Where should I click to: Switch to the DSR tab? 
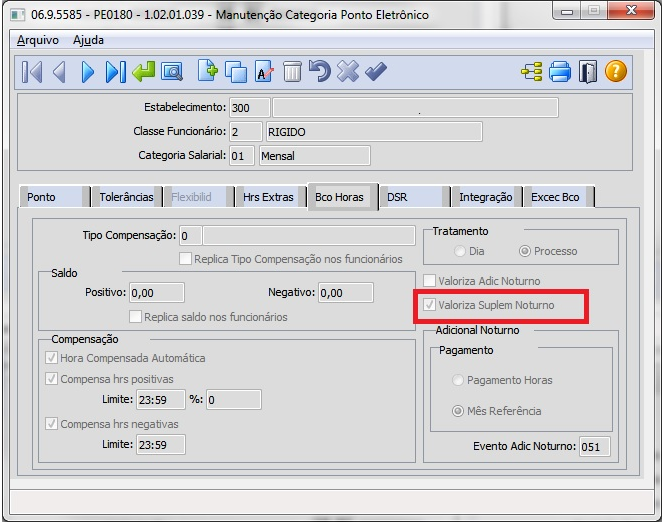(415, 197)
